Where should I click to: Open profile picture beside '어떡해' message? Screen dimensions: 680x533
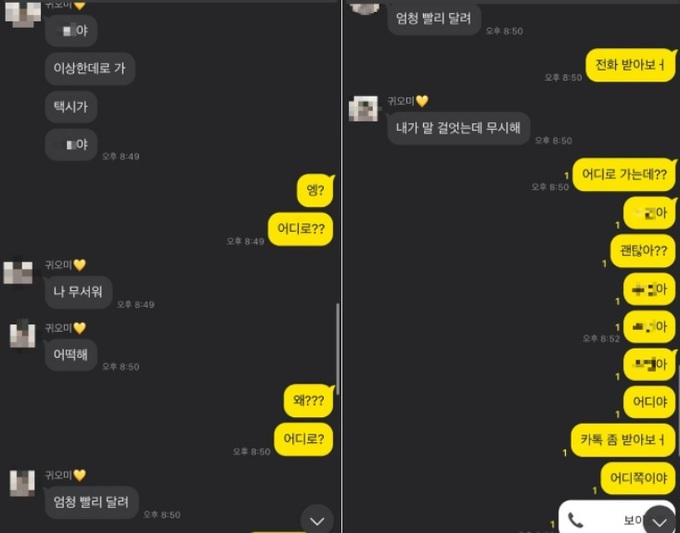[x=23, y=334]
